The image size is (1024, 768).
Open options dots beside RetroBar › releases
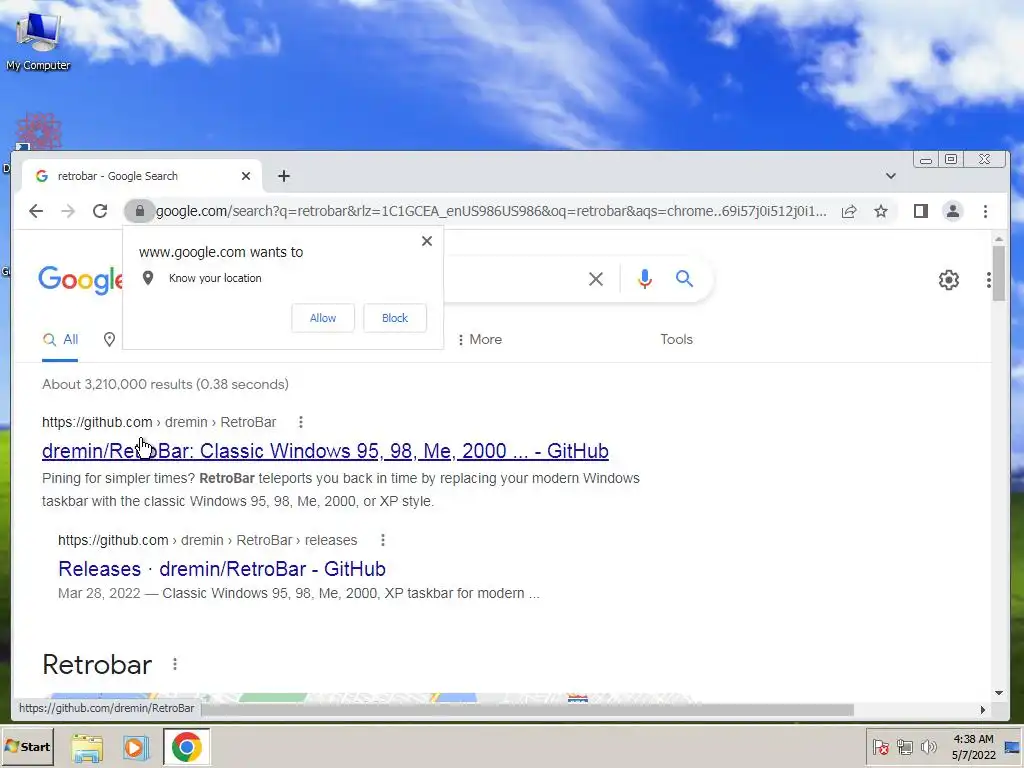[x=383, y=540]
